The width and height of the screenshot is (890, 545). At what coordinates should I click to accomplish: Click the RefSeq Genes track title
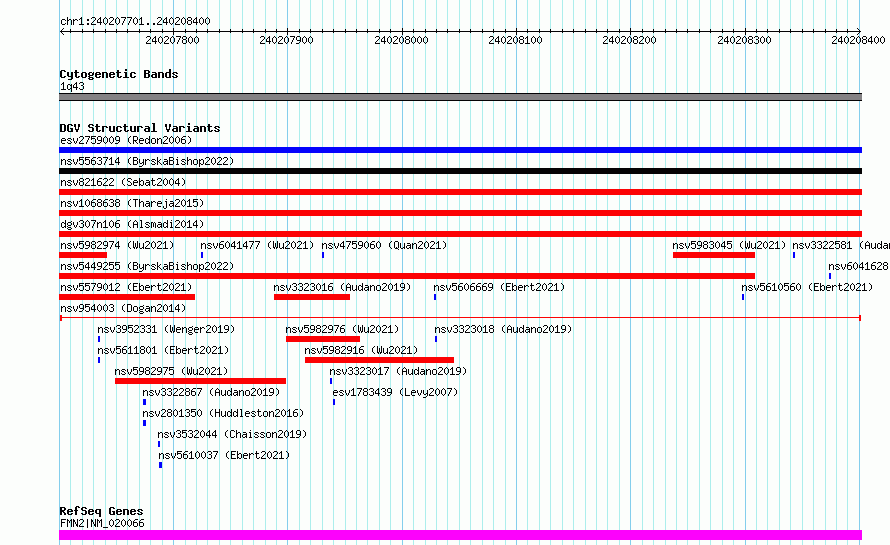pyautogui.click(x=101, y=511)
